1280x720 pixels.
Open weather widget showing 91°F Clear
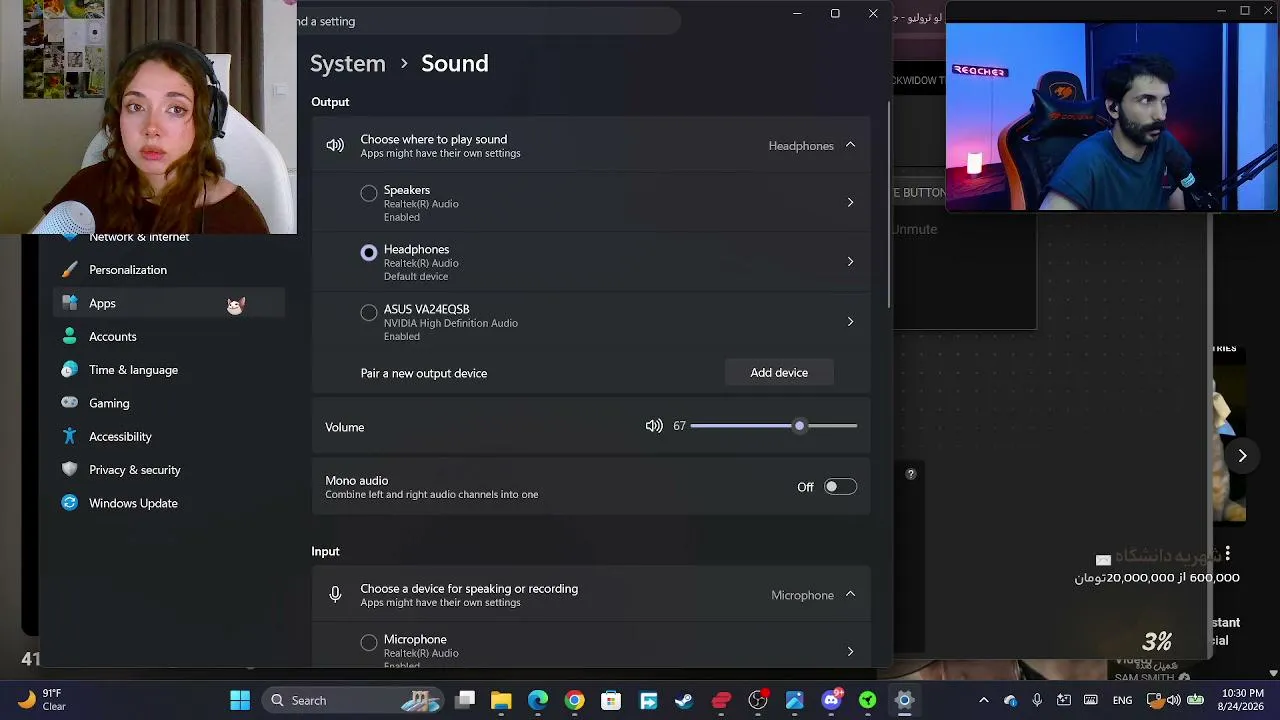point(41,700)
